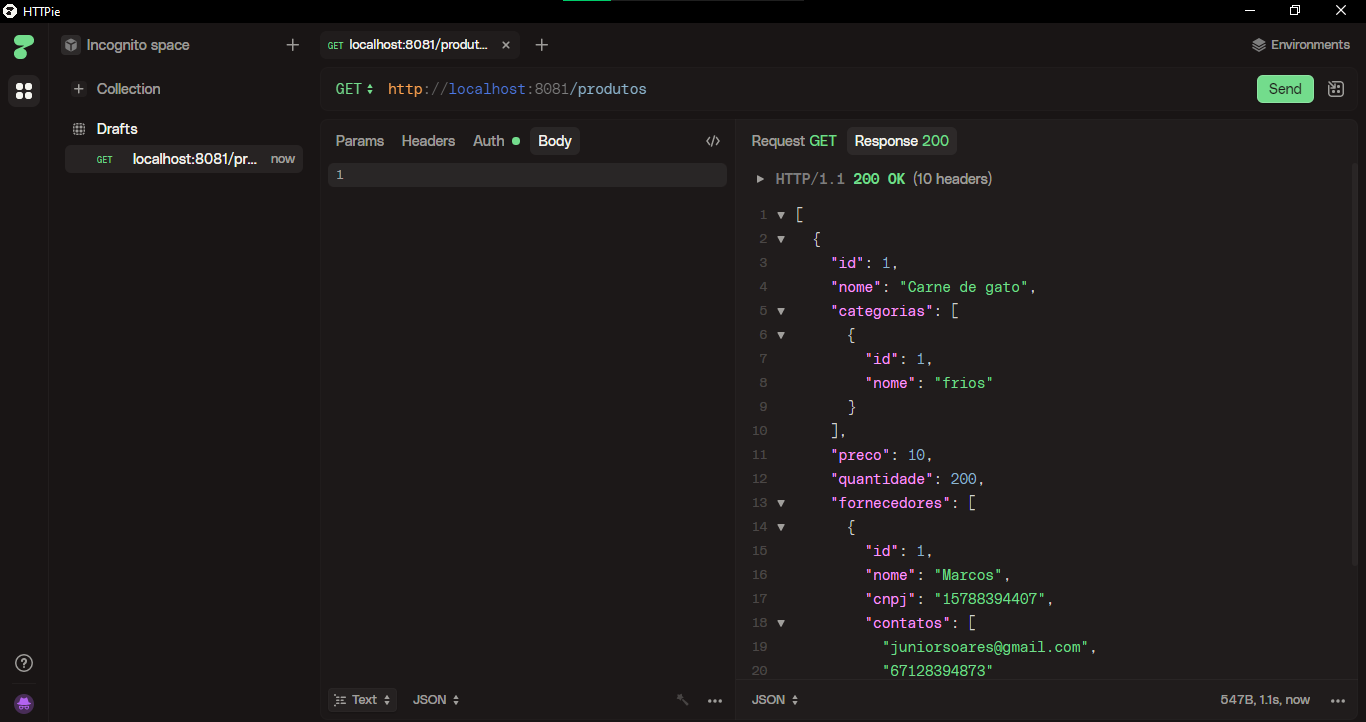The width and height of the screenshot is (1366, 722).
Task: Switch to the Headers tab
Action: coord(428,141)
